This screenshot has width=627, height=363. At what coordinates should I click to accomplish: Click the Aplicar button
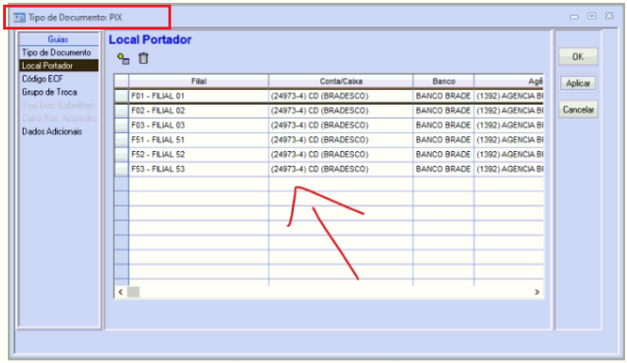578,83
